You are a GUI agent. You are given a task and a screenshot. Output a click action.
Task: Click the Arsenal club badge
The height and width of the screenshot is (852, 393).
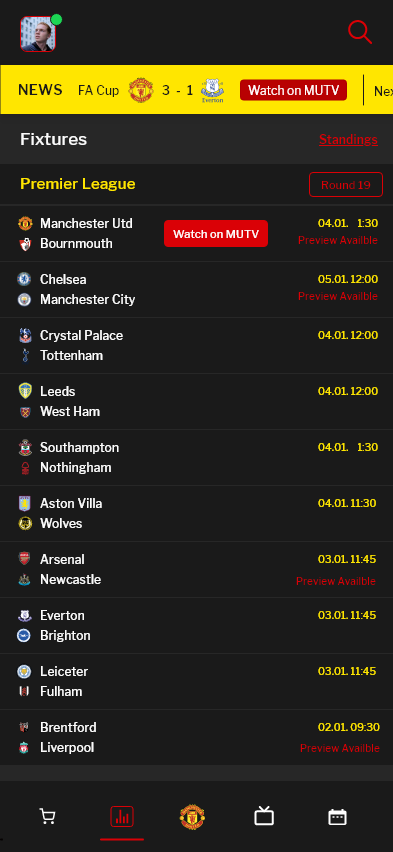point(24,559)
